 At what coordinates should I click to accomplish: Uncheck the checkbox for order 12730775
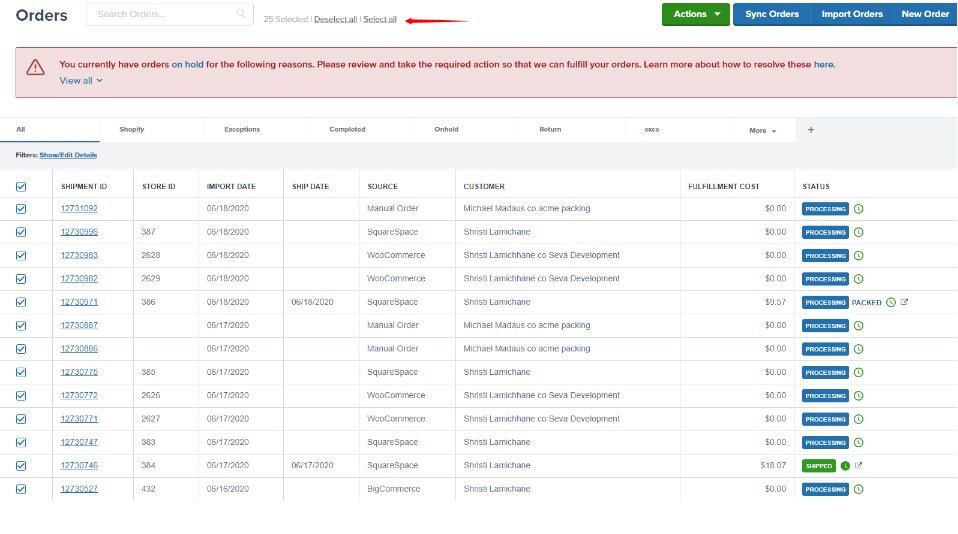21,373
